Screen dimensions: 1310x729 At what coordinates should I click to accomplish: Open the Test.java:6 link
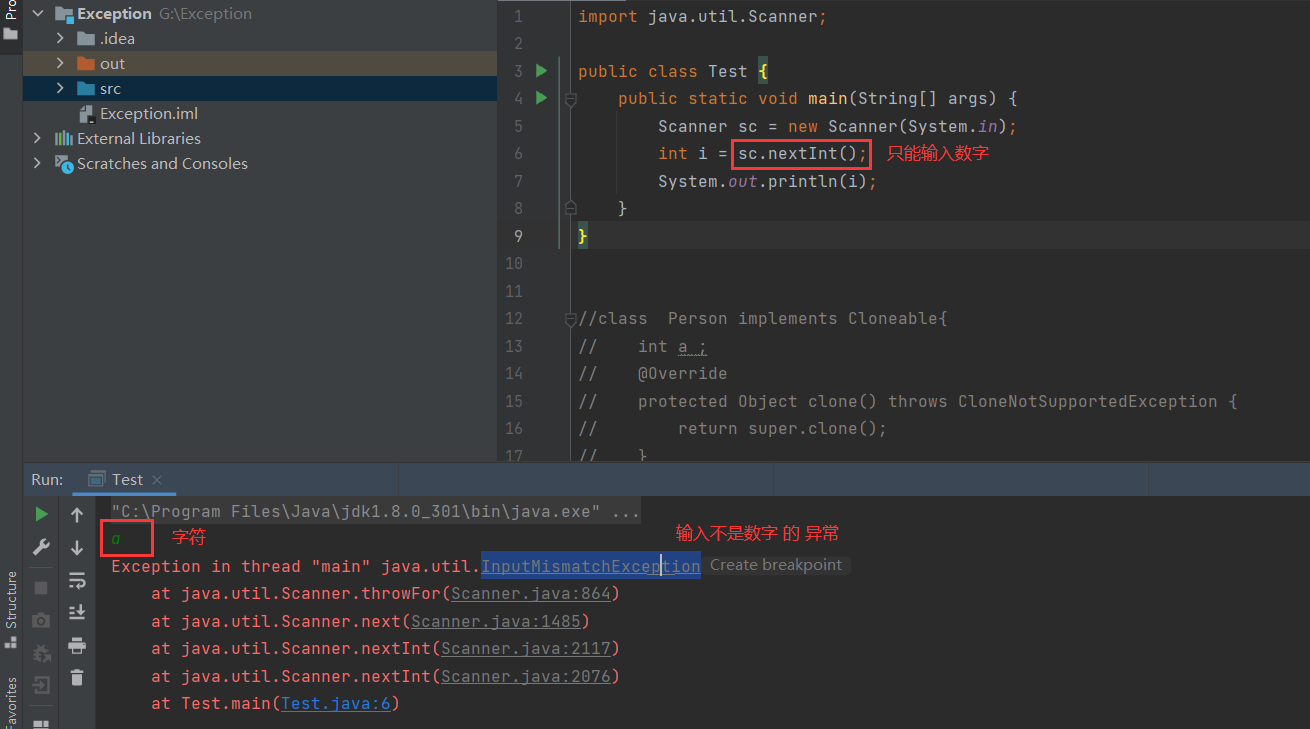tap(336, 703)
